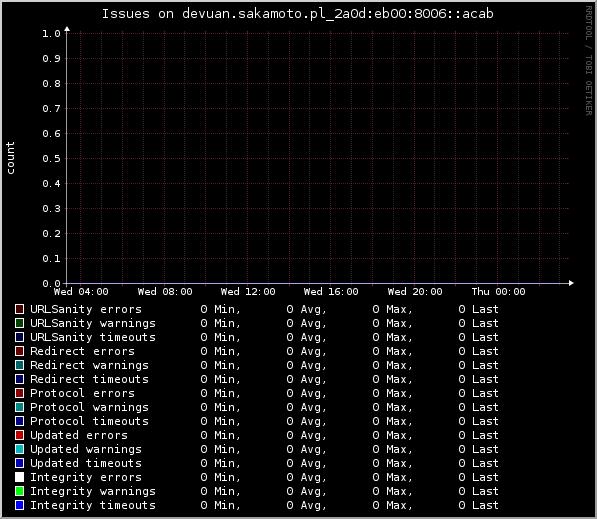Click the vertical count axis label
This screenshot has height=519, width=597.
[x=10, y=158]
